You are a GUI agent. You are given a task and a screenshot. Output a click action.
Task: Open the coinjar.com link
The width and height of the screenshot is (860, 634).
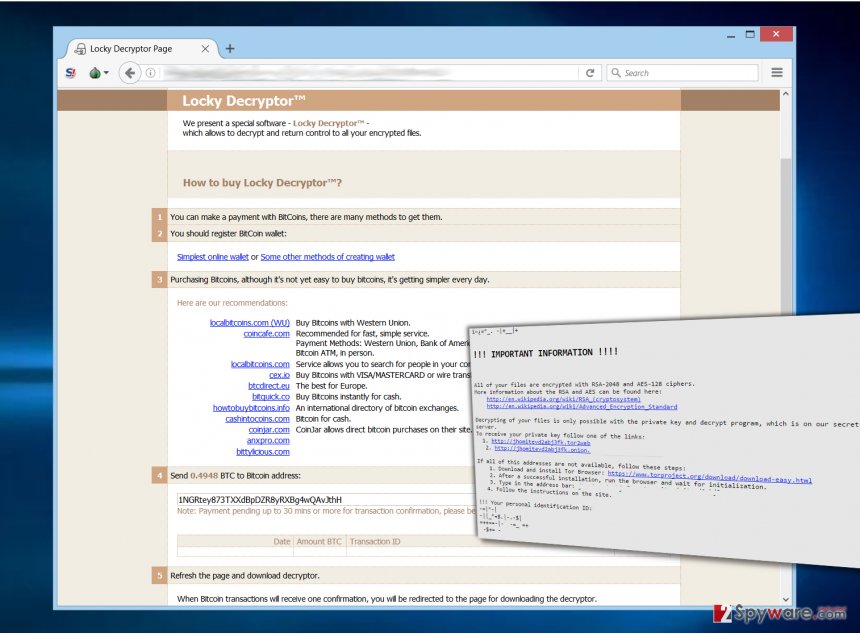(x=268, y=429)
